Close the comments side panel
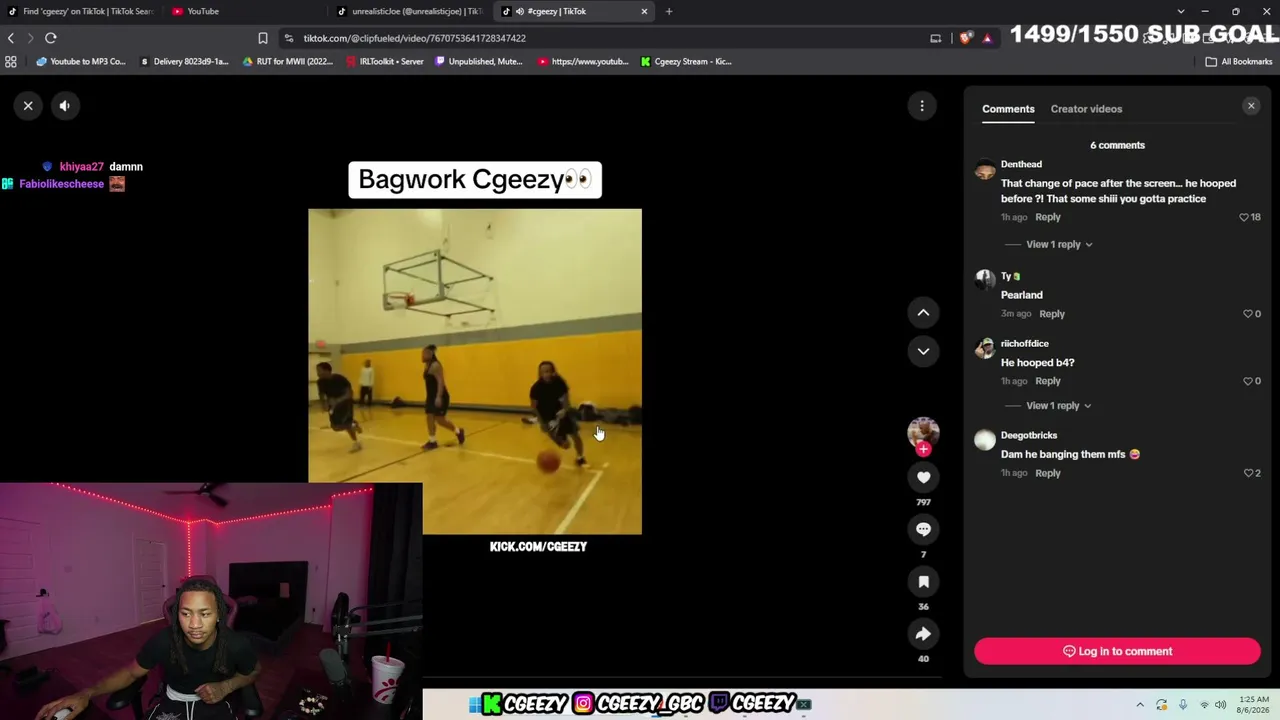The image size is (1280, 720). [1251, 106]
